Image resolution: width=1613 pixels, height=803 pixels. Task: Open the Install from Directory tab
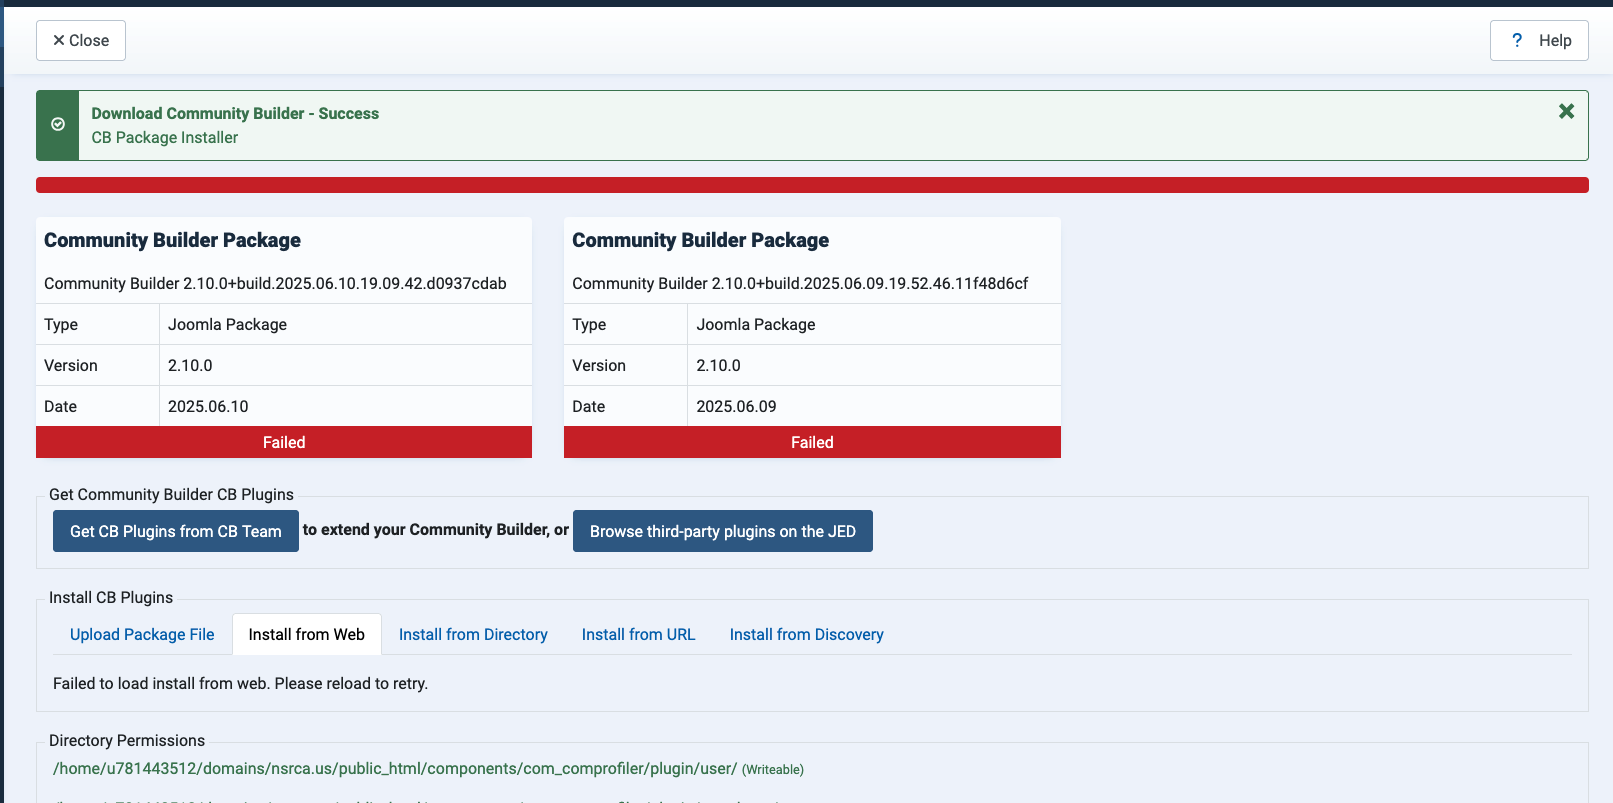[x=473, y=635]
